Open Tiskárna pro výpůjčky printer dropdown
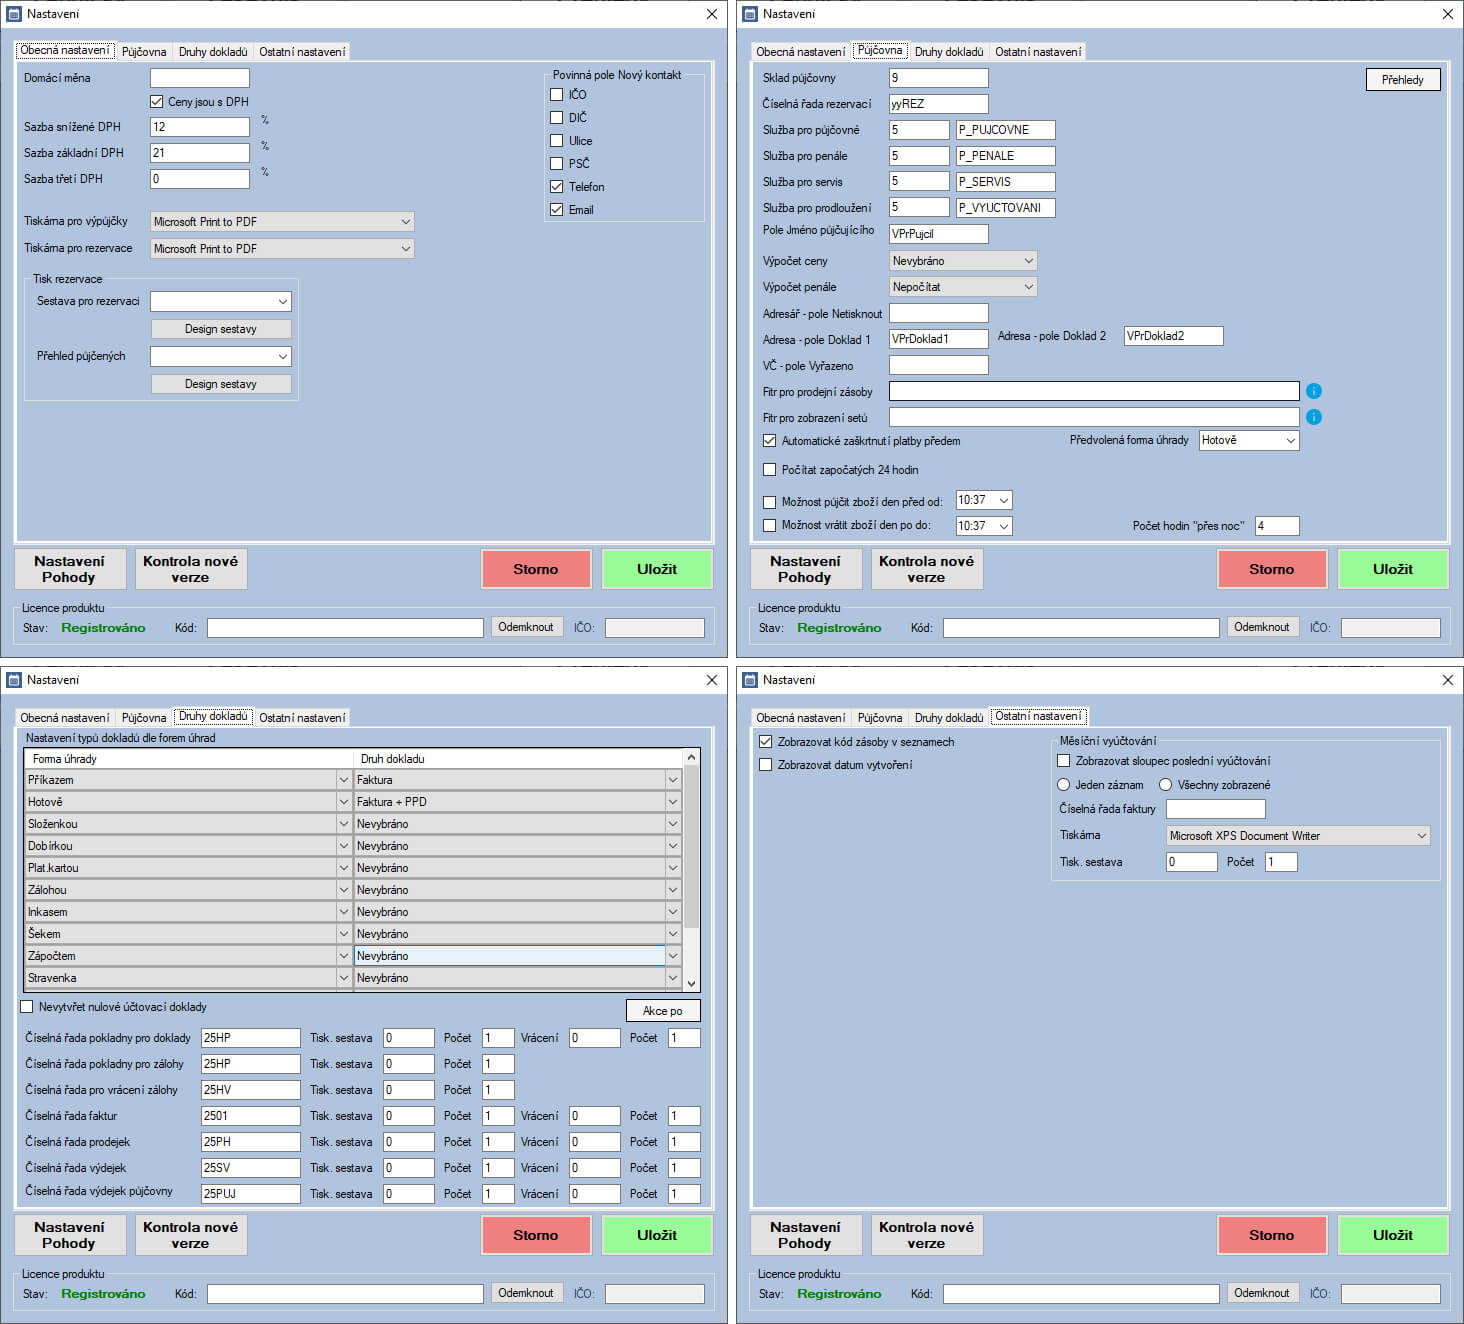Image resolution: width=1464 pixels, height=1324 pixels. point(282,222)
